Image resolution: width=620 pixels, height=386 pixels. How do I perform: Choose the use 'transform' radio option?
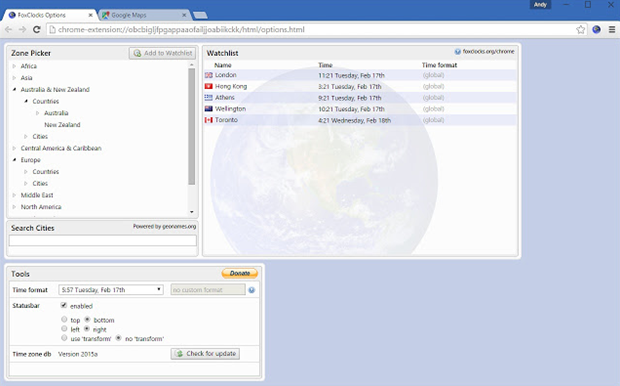click(x=64, y=338)
